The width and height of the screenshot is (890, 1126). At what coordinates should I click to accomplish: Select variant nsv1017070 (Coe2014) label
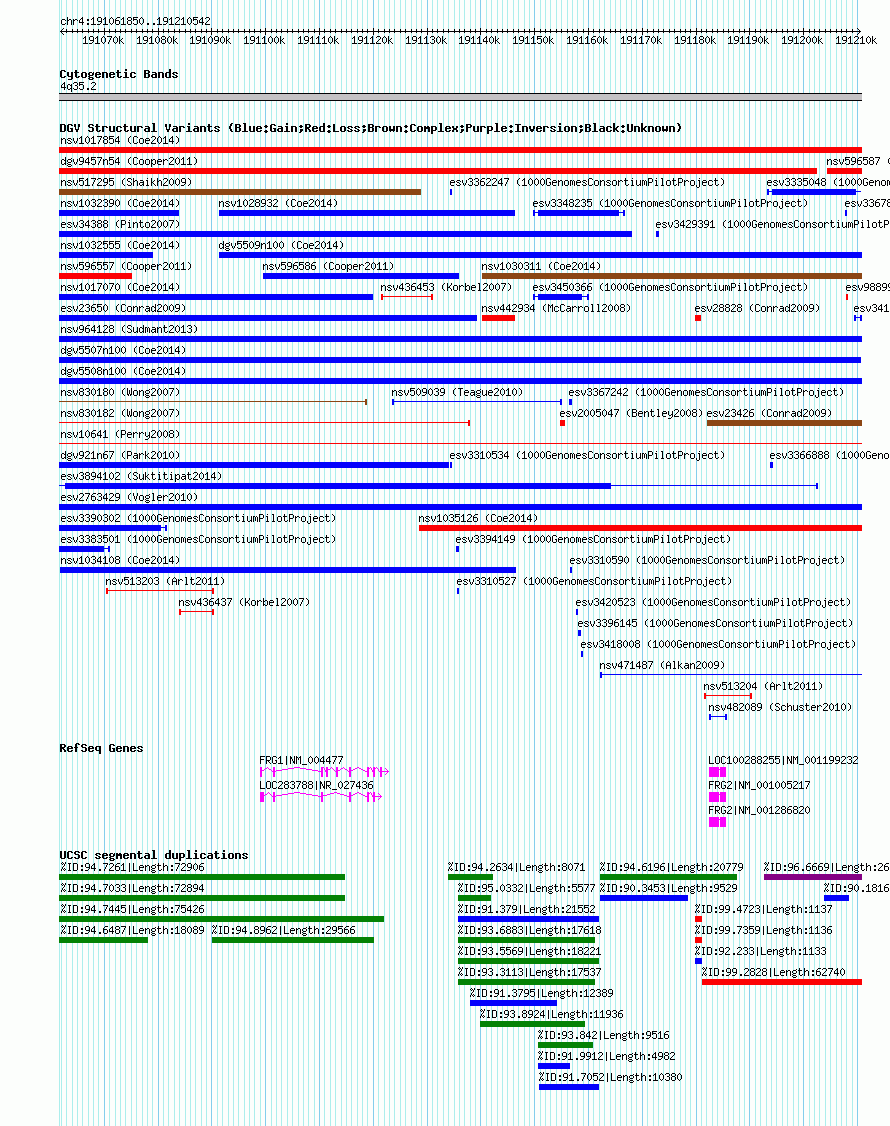[120, 287]
